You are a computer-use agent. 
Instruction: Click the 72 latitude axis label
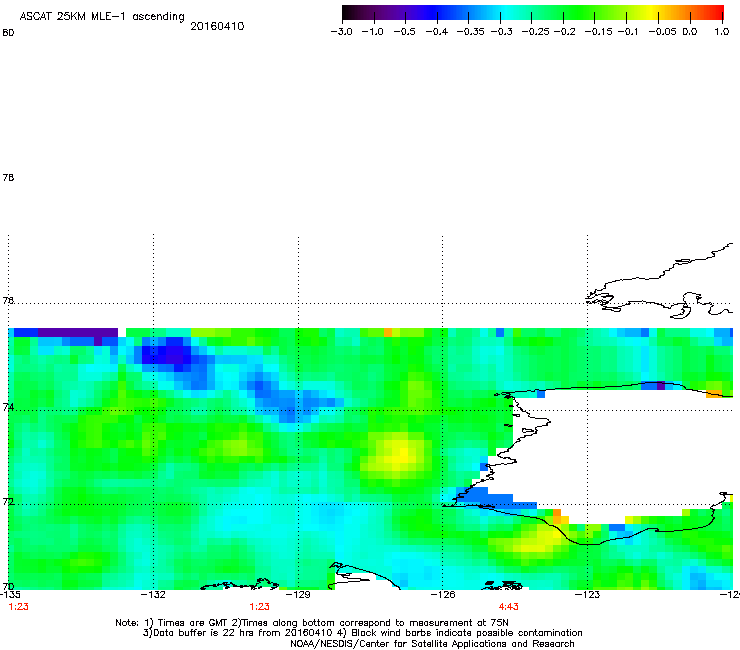8,502
